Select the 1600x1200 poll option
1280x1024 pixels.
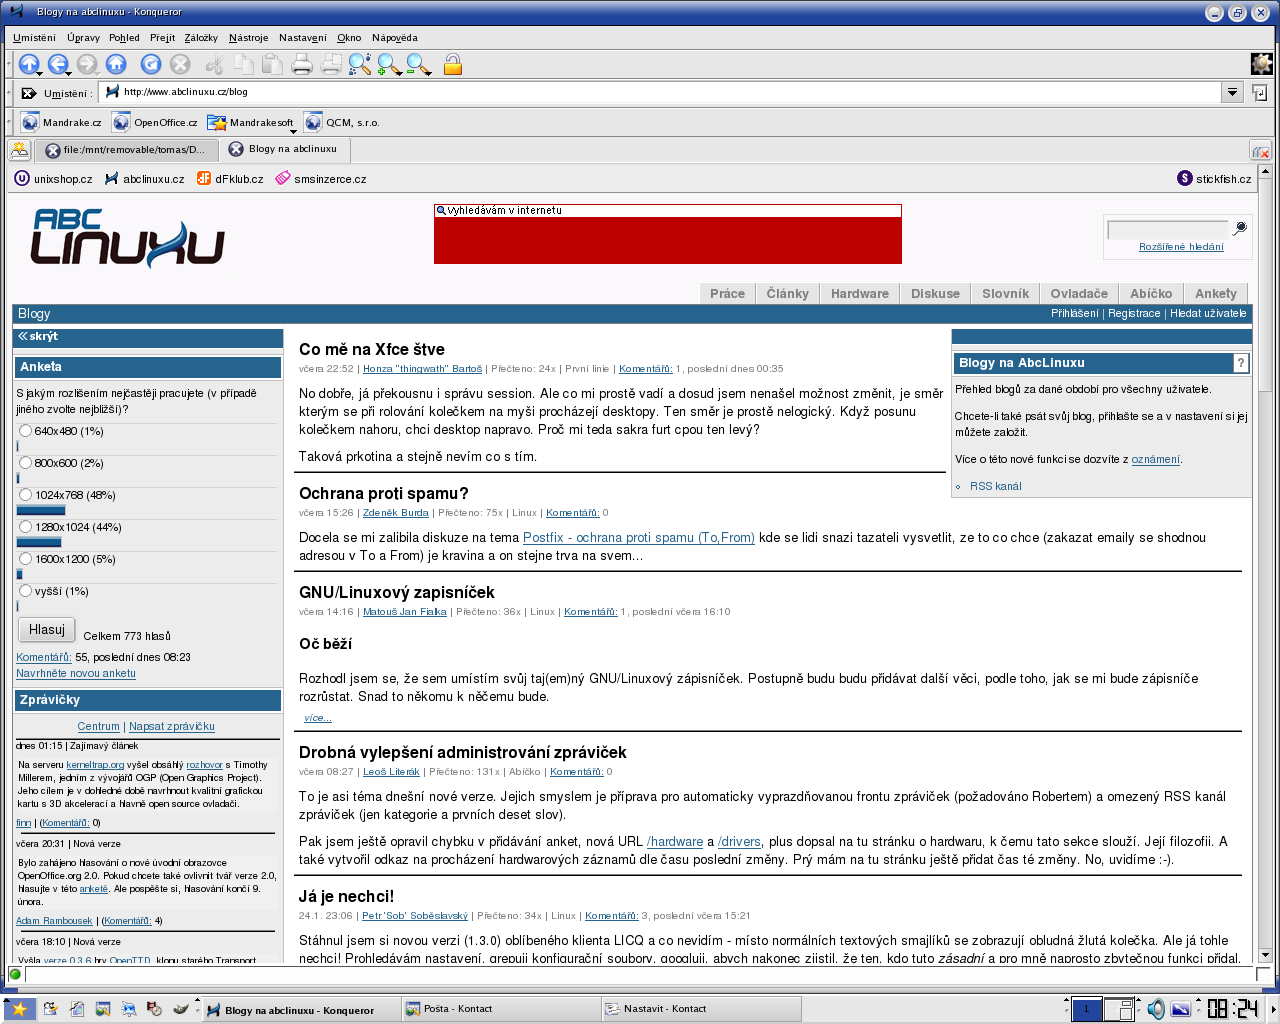[26, 559]
